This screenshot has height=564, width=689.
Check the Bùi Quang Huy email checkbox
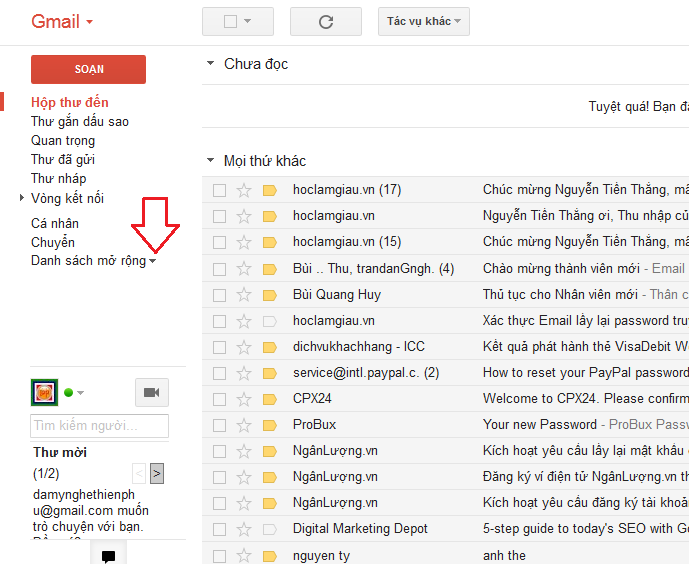point(219,295)
